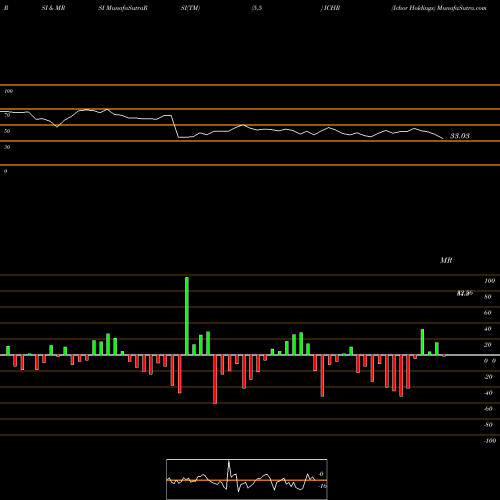Click the RSI current value 33.03
Image resolution: width=500 pixels, height=500 pixels.
pos(460,136)
